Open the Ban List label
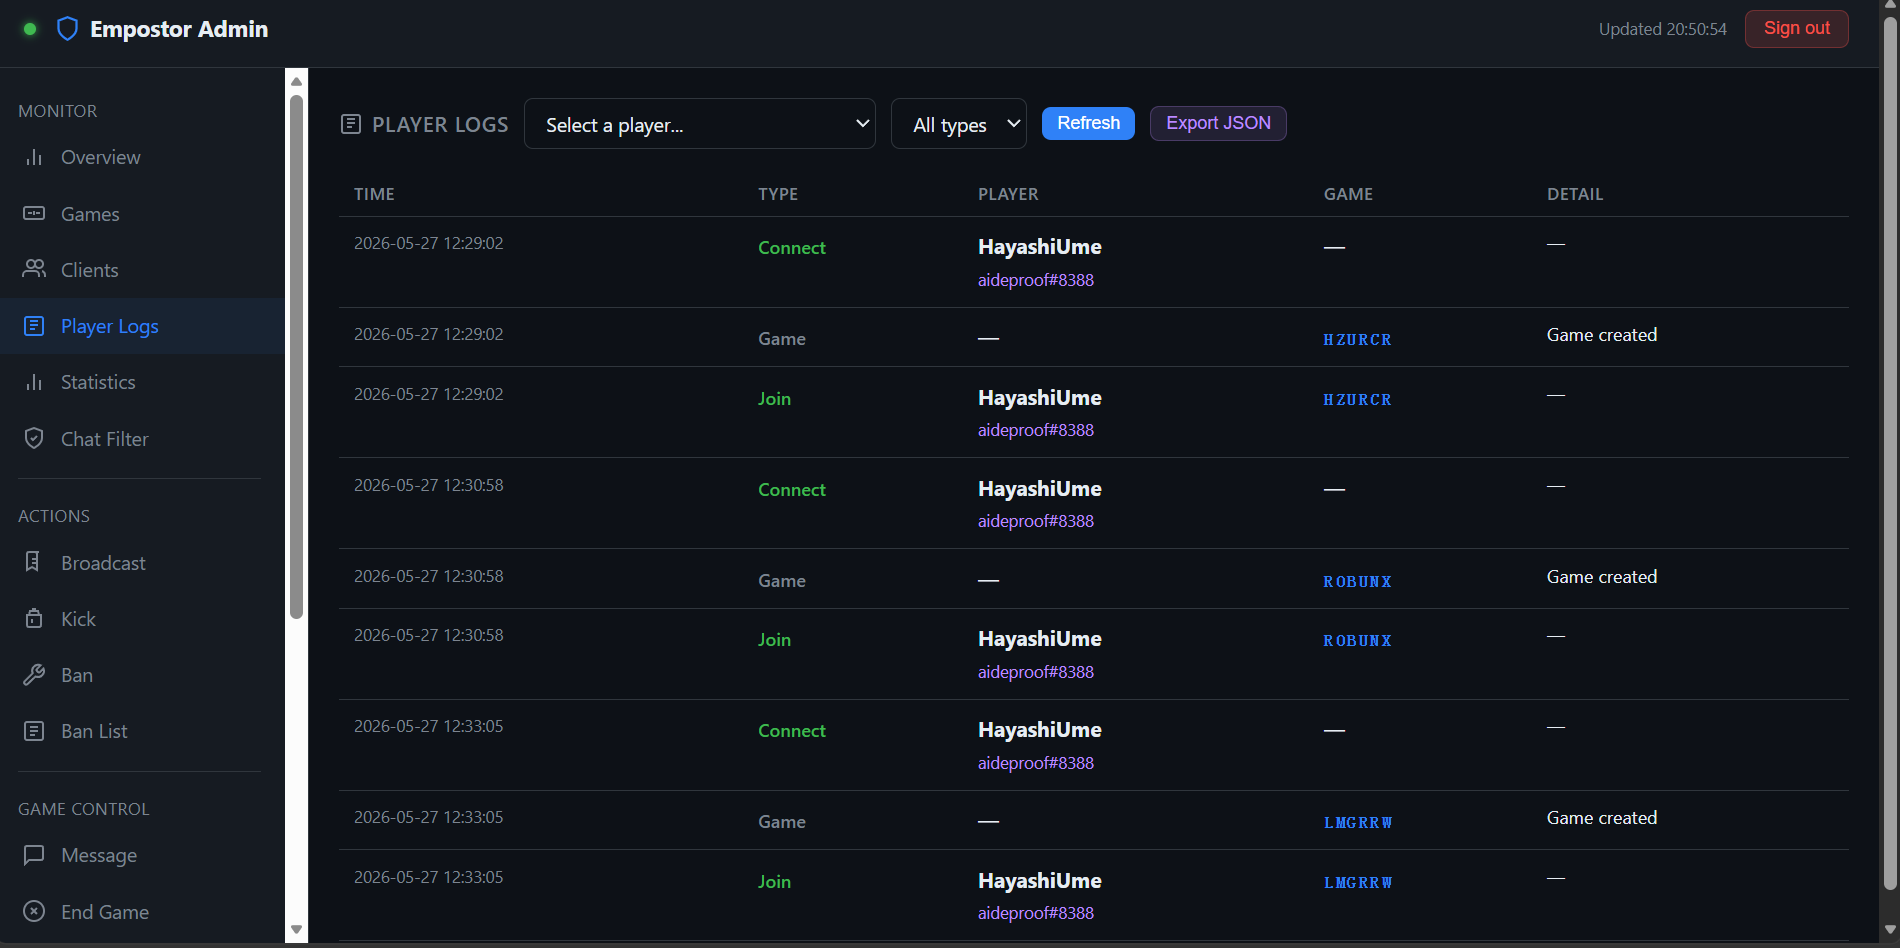The image size is (1900, 948). 94,731
